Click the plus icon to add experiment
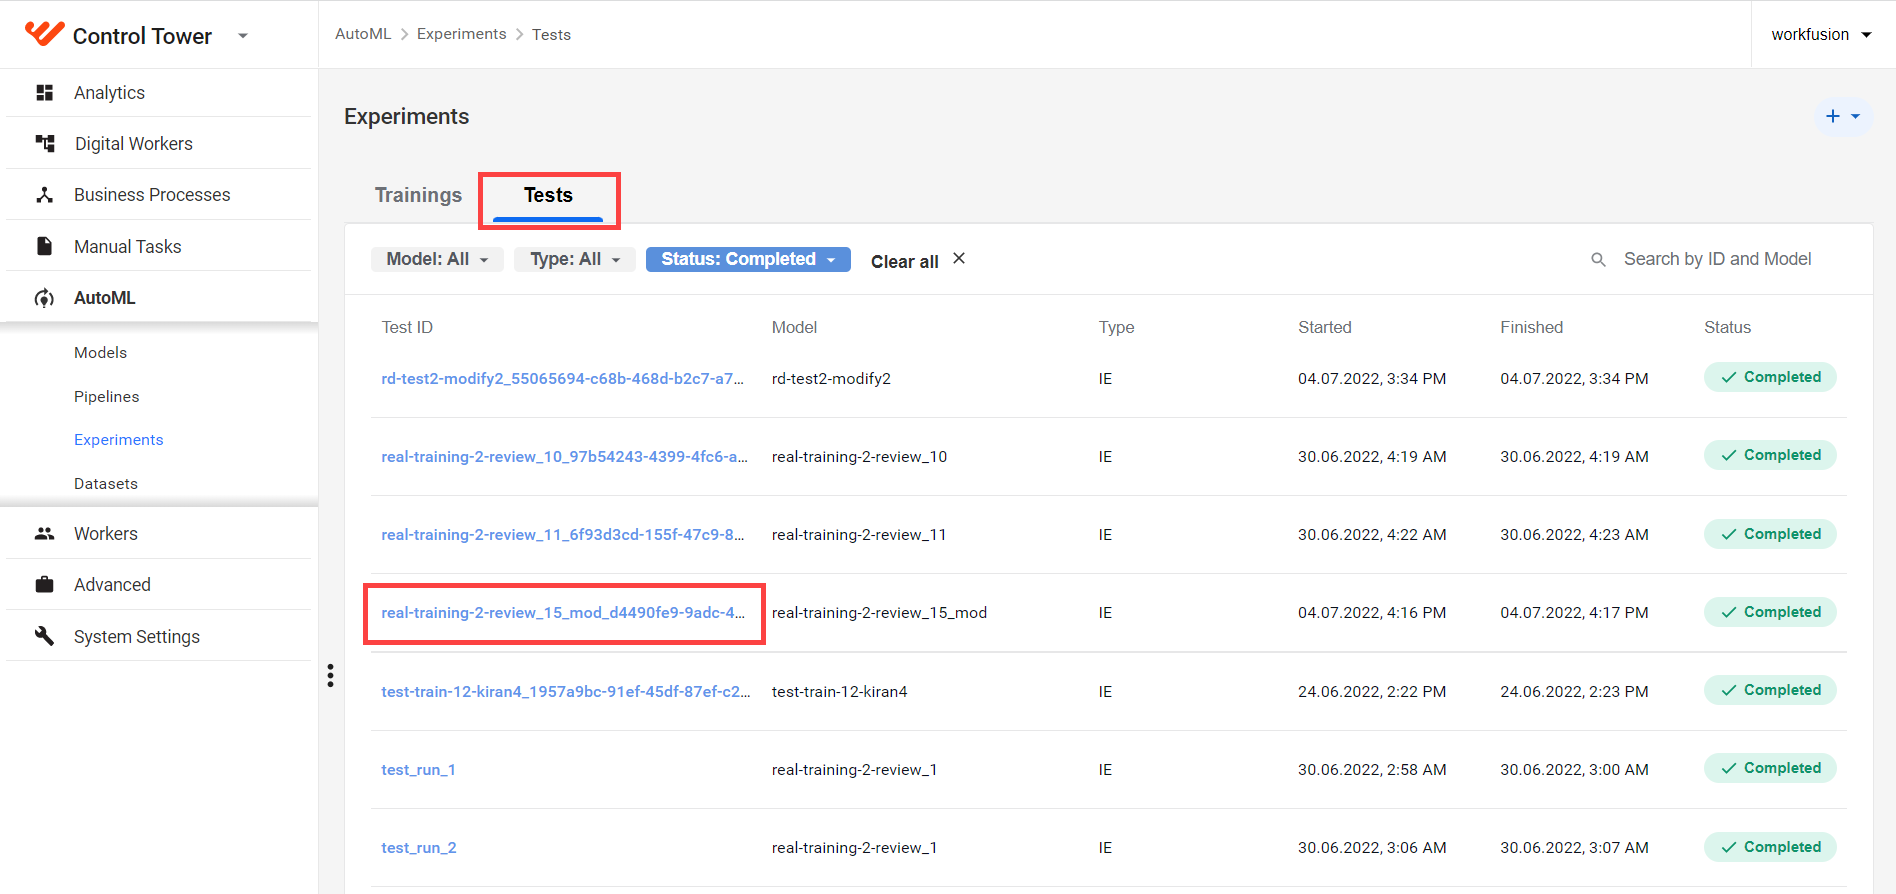1896x894 pixels. pos(1833,116)
